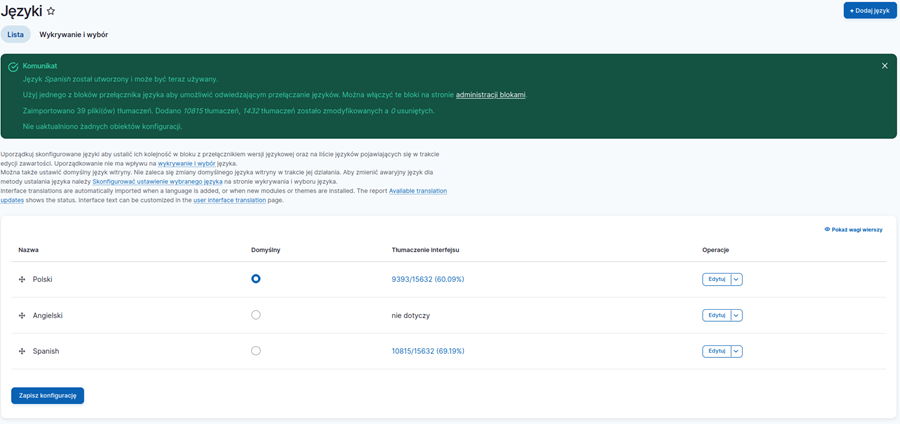The width and height of the screenshot is (900, 424).
Task: Click the Dodaj język button
Action: point(869,11)
